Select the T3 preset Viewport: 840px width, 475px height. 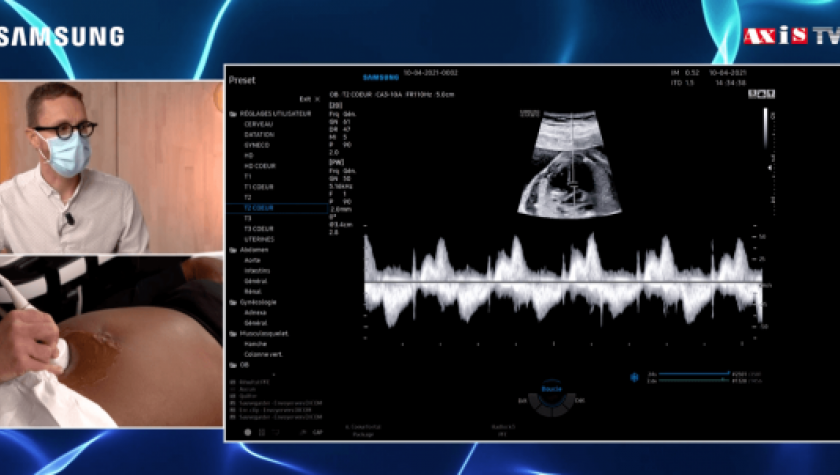248,218
